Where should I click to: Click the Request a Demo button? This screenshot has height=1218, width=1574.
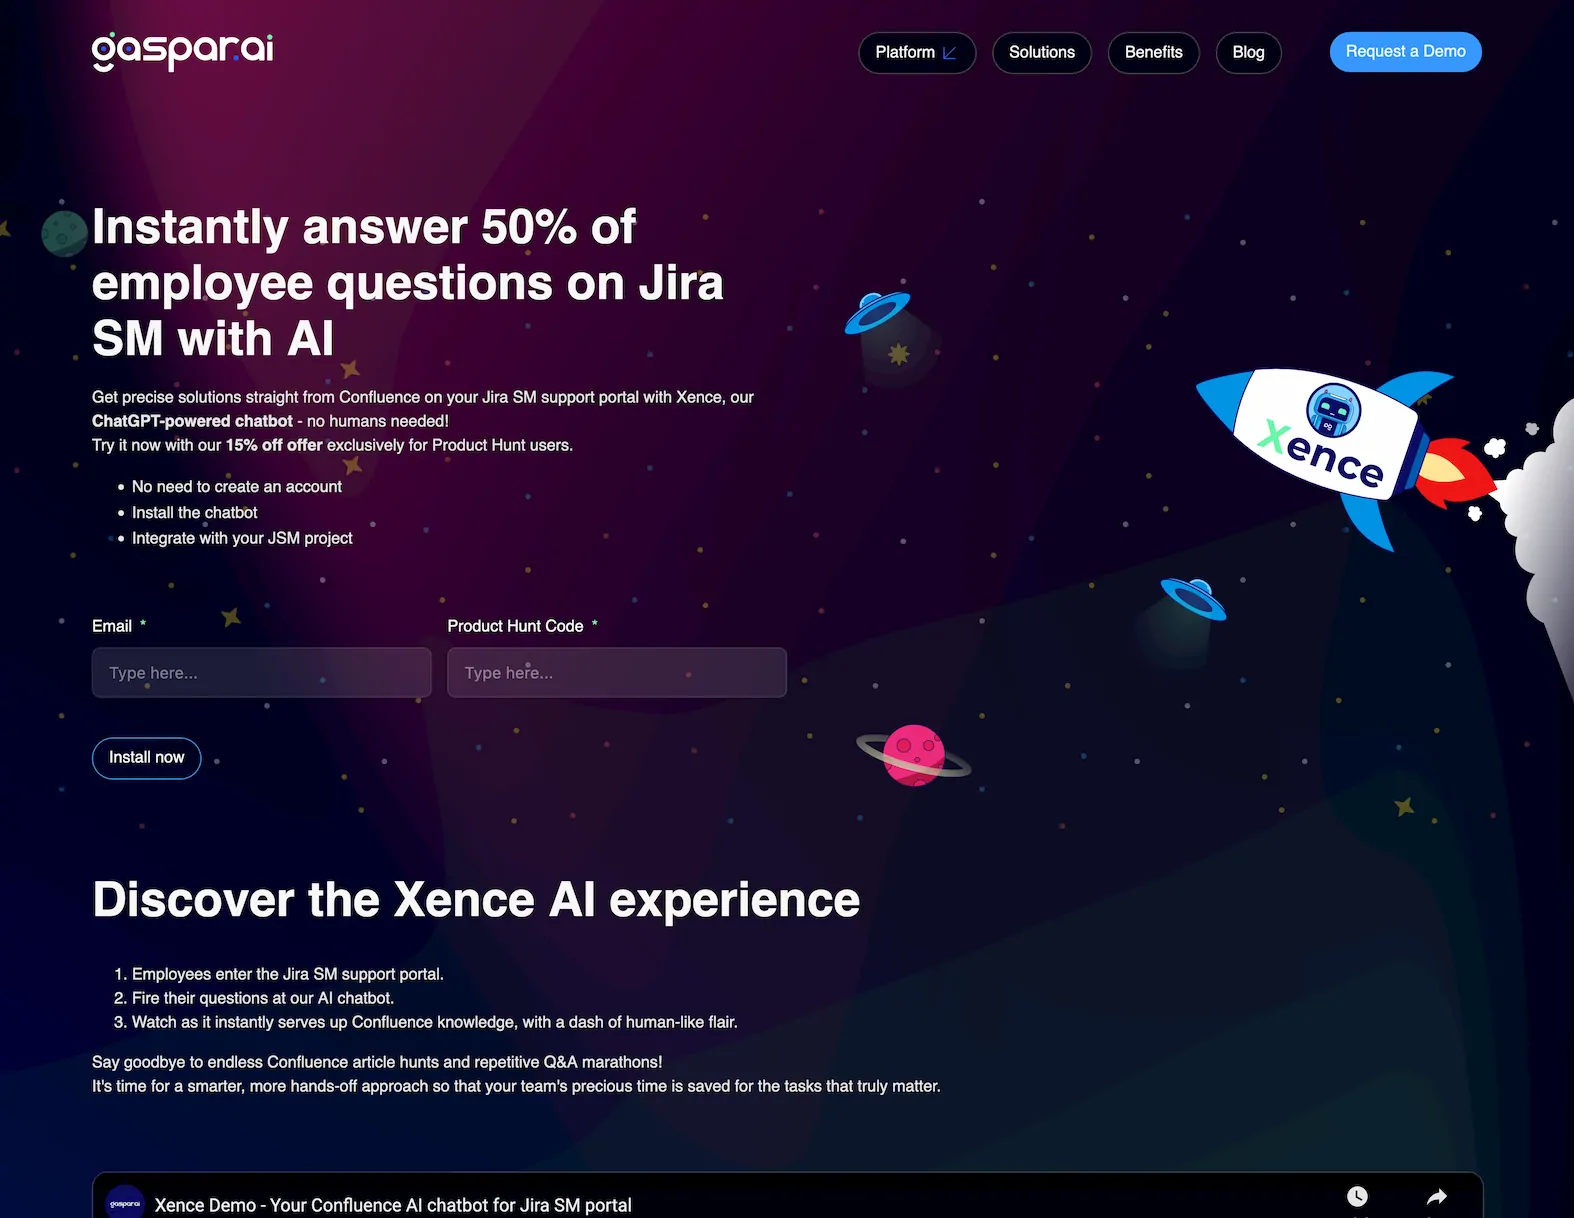pos(1405,52)
